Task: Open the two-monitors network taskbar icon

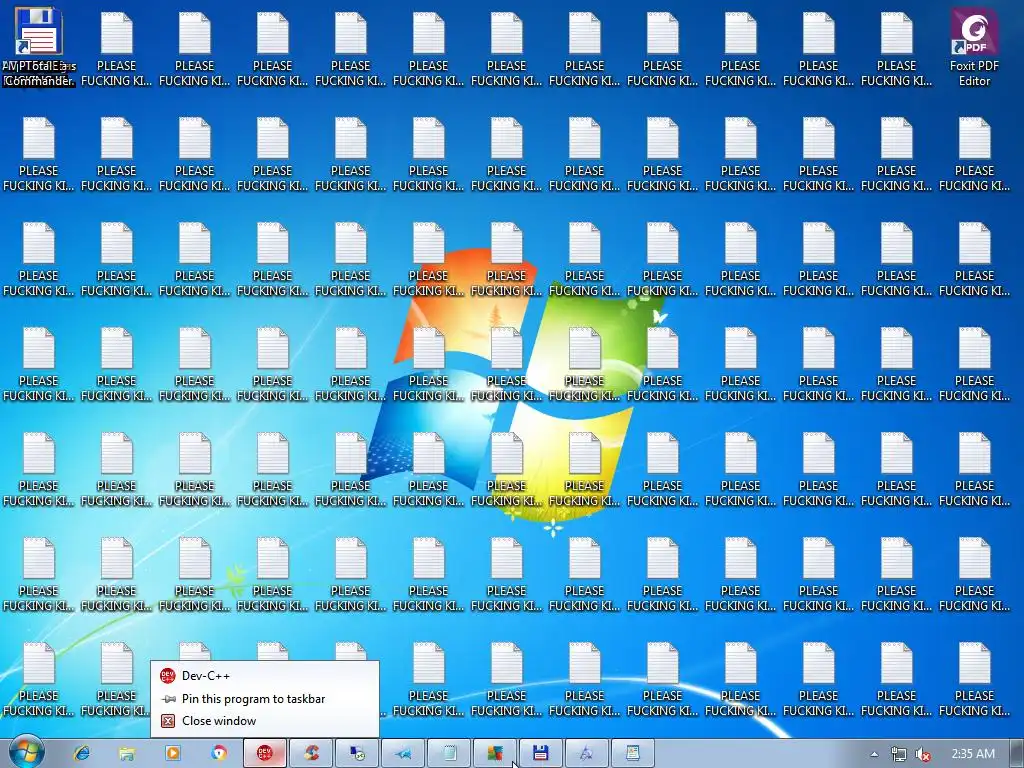Action: click(x=357, y=754)
